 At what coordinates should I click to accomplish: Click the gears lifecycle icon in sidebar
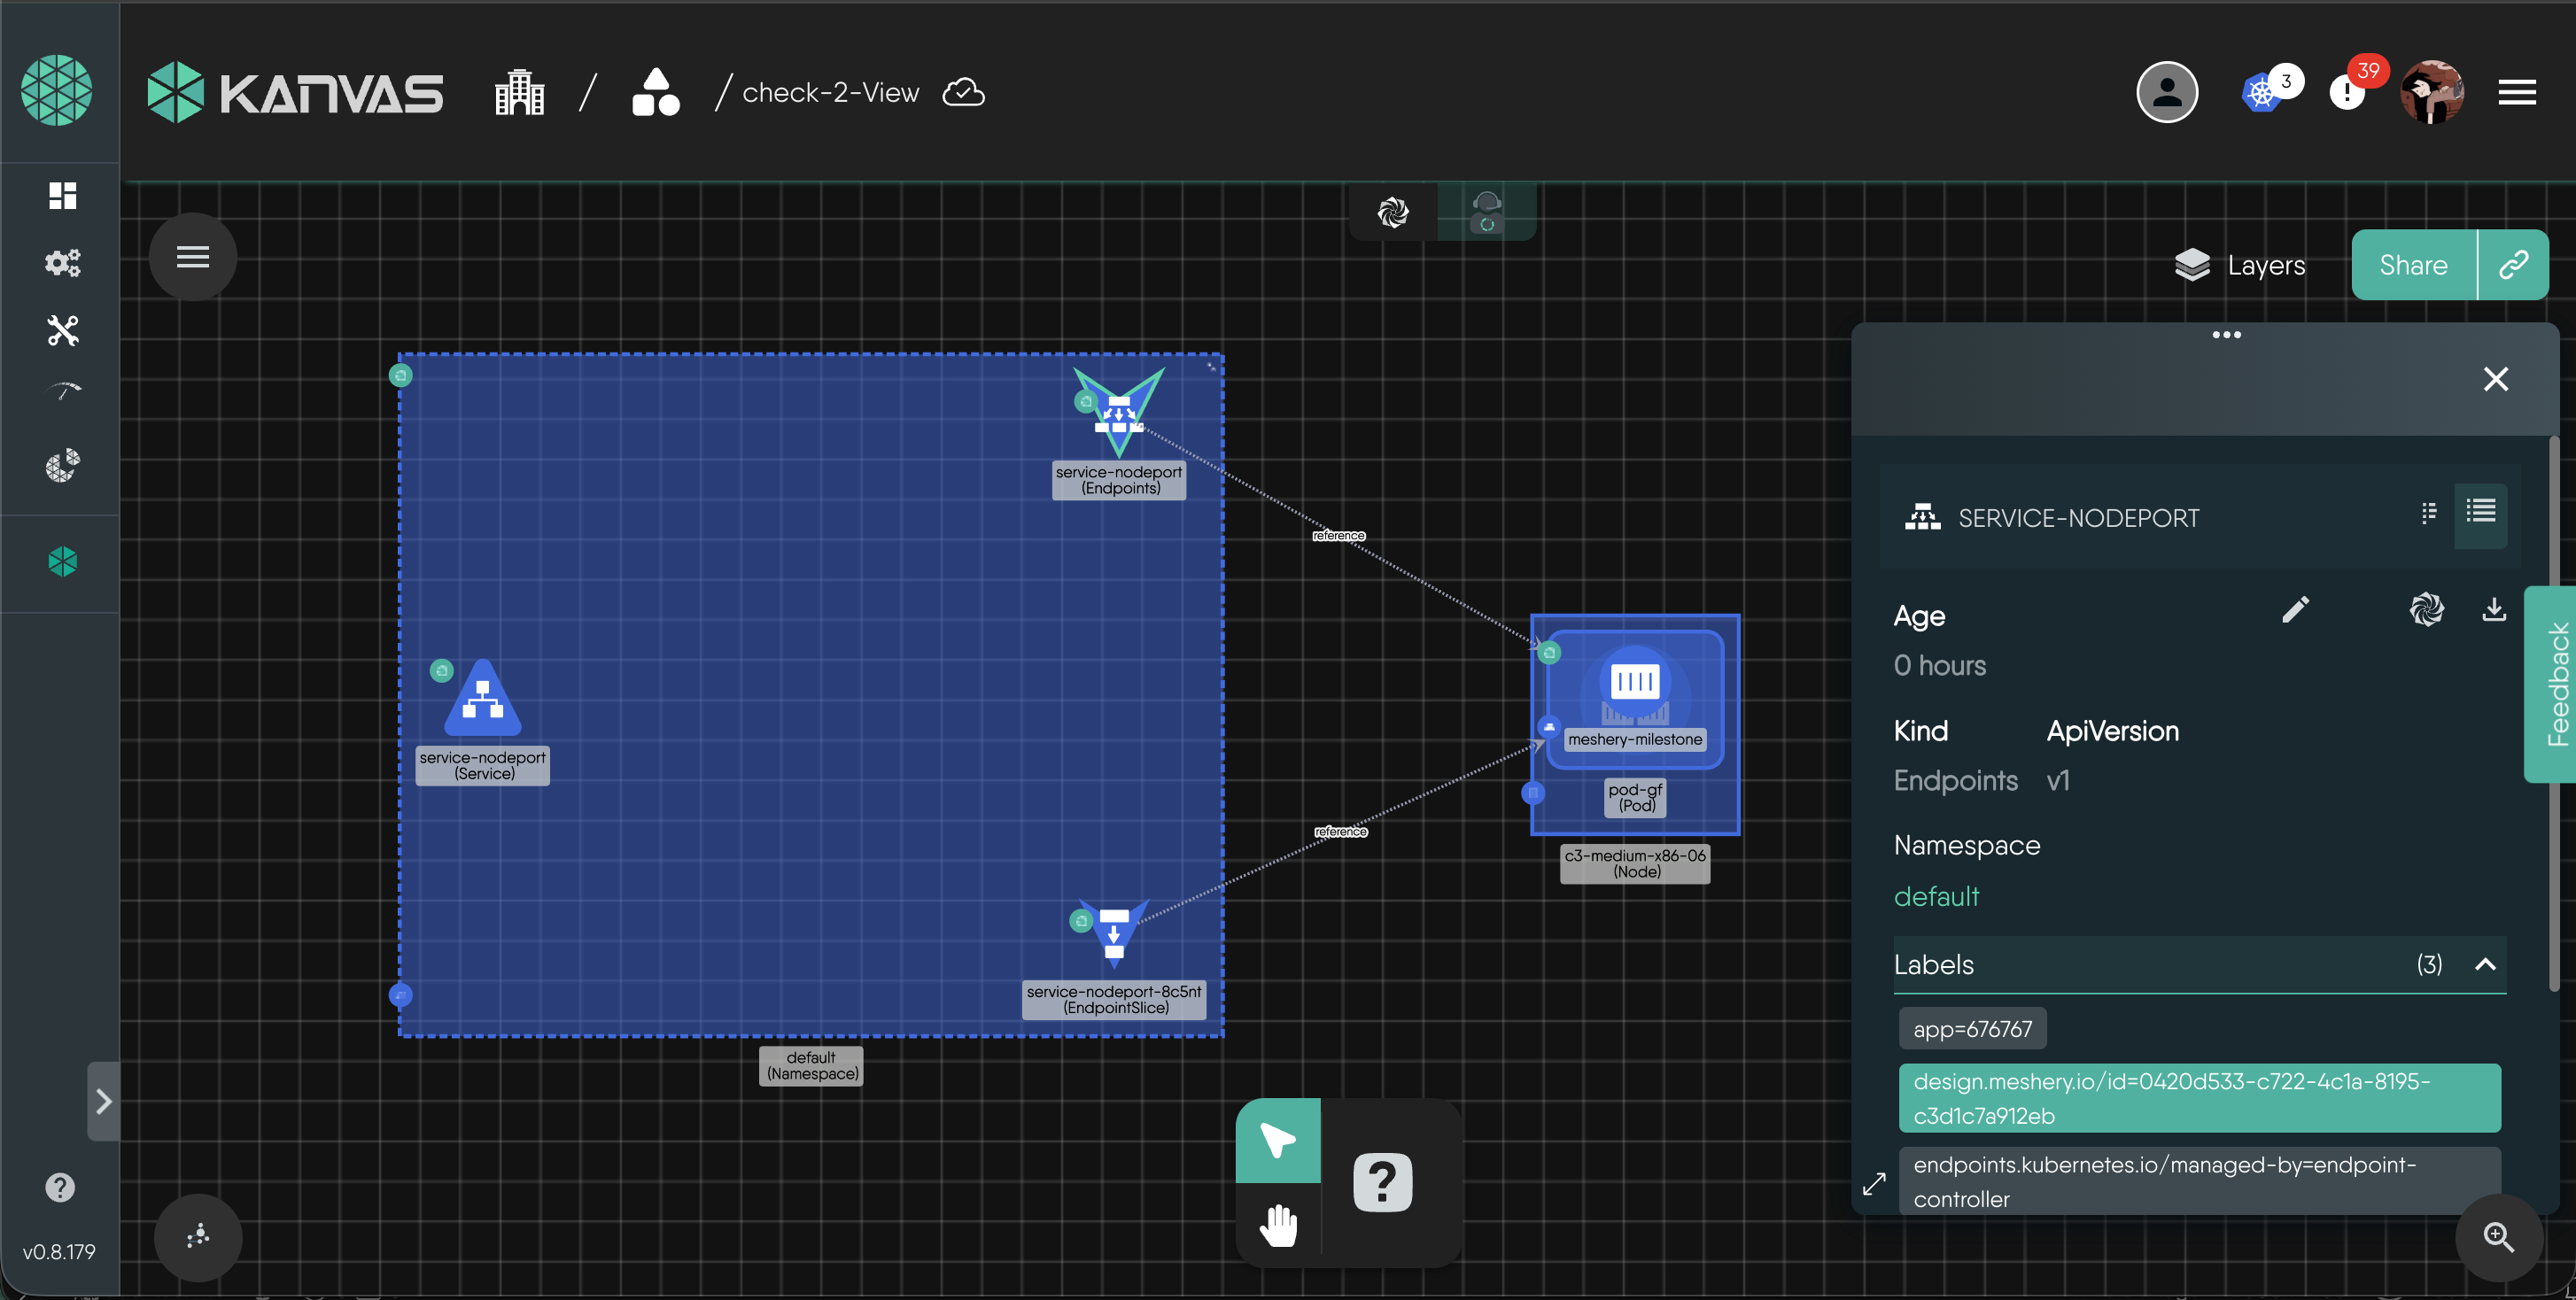62,262
